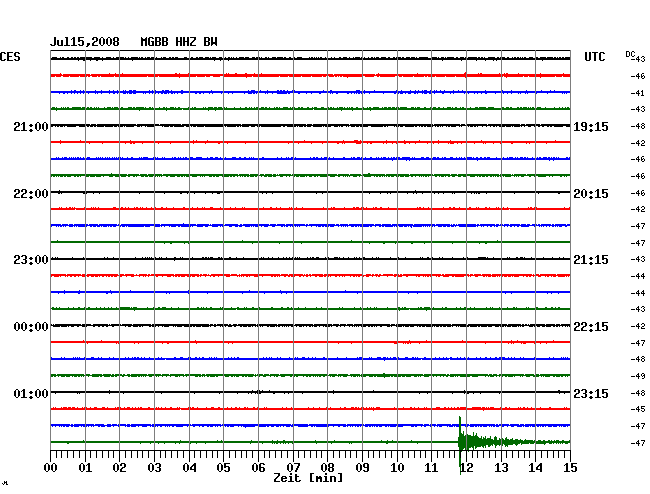
Task: Click minute tick label 02 on axis
Action: click(119, 467)
